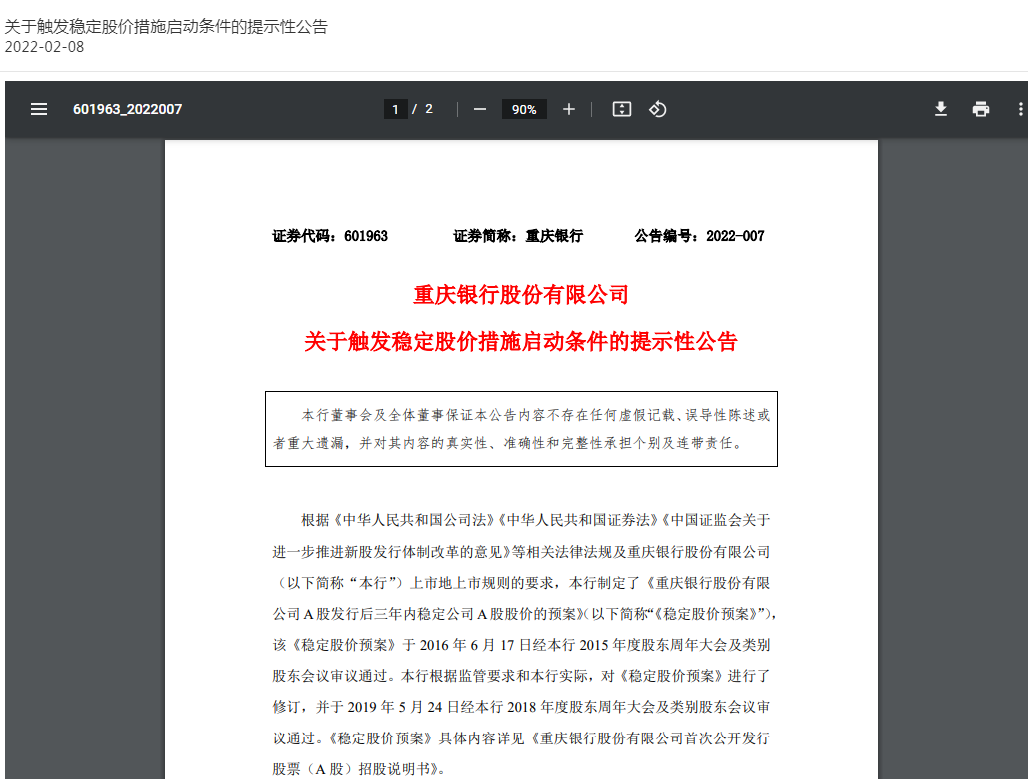Click the page heading 关于触发稳定股价措施启动条件的提示性公告
This screenshot has height=779, width=1028.
[166, 27]
